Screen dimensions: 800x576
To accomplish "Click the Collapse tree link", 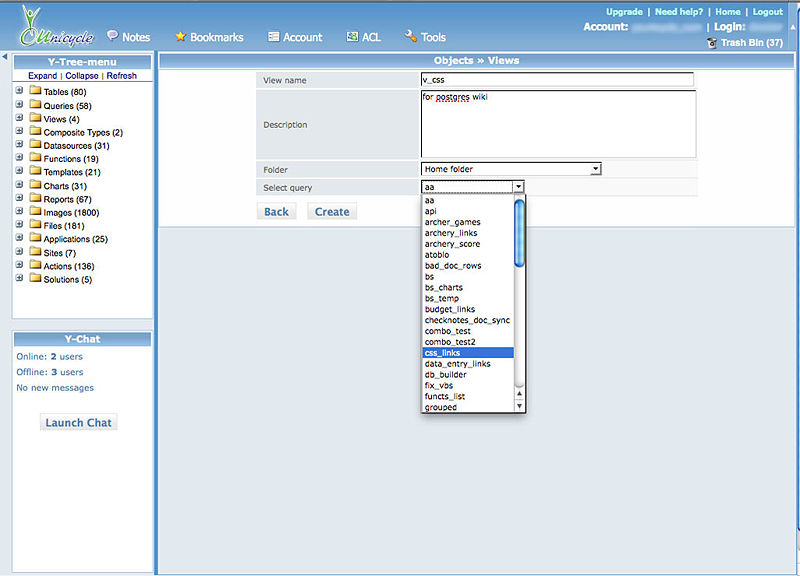I will coord(82,76).
